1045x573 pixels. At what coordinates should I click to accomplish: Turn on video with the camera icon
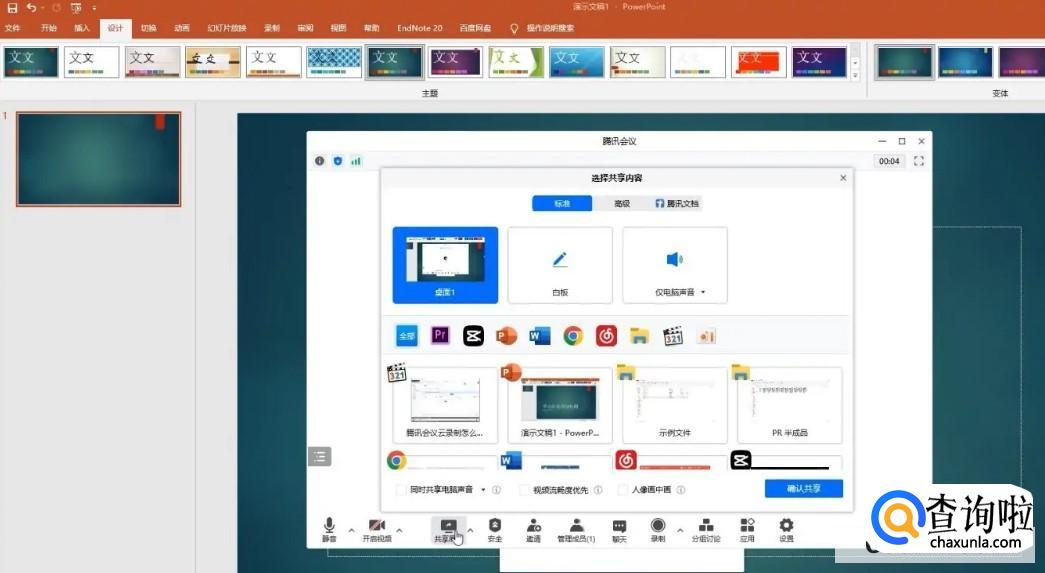377,530
